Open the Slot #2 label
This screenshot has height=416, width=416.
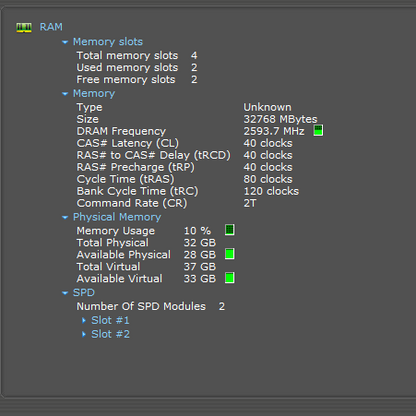point(110,334)
